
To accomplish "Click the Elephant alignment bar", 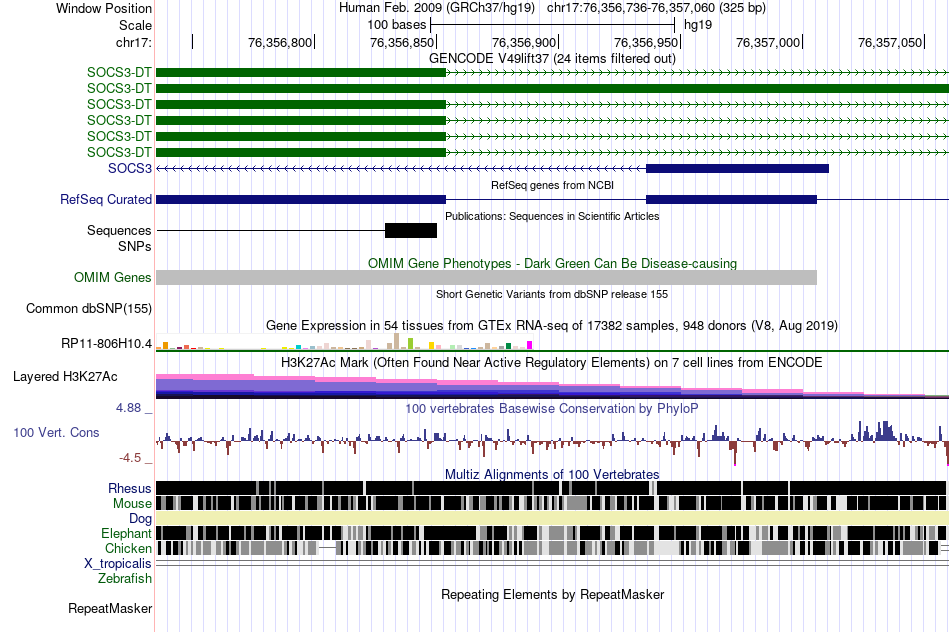I will [552, 533].
